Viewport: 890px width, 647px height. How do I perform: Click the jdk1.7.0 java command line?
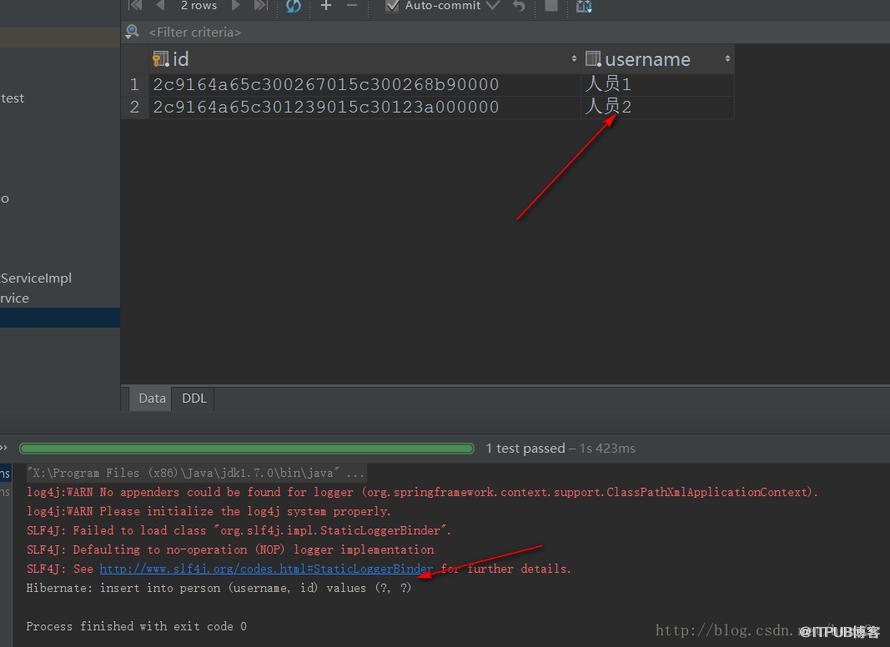click(196, 473)
